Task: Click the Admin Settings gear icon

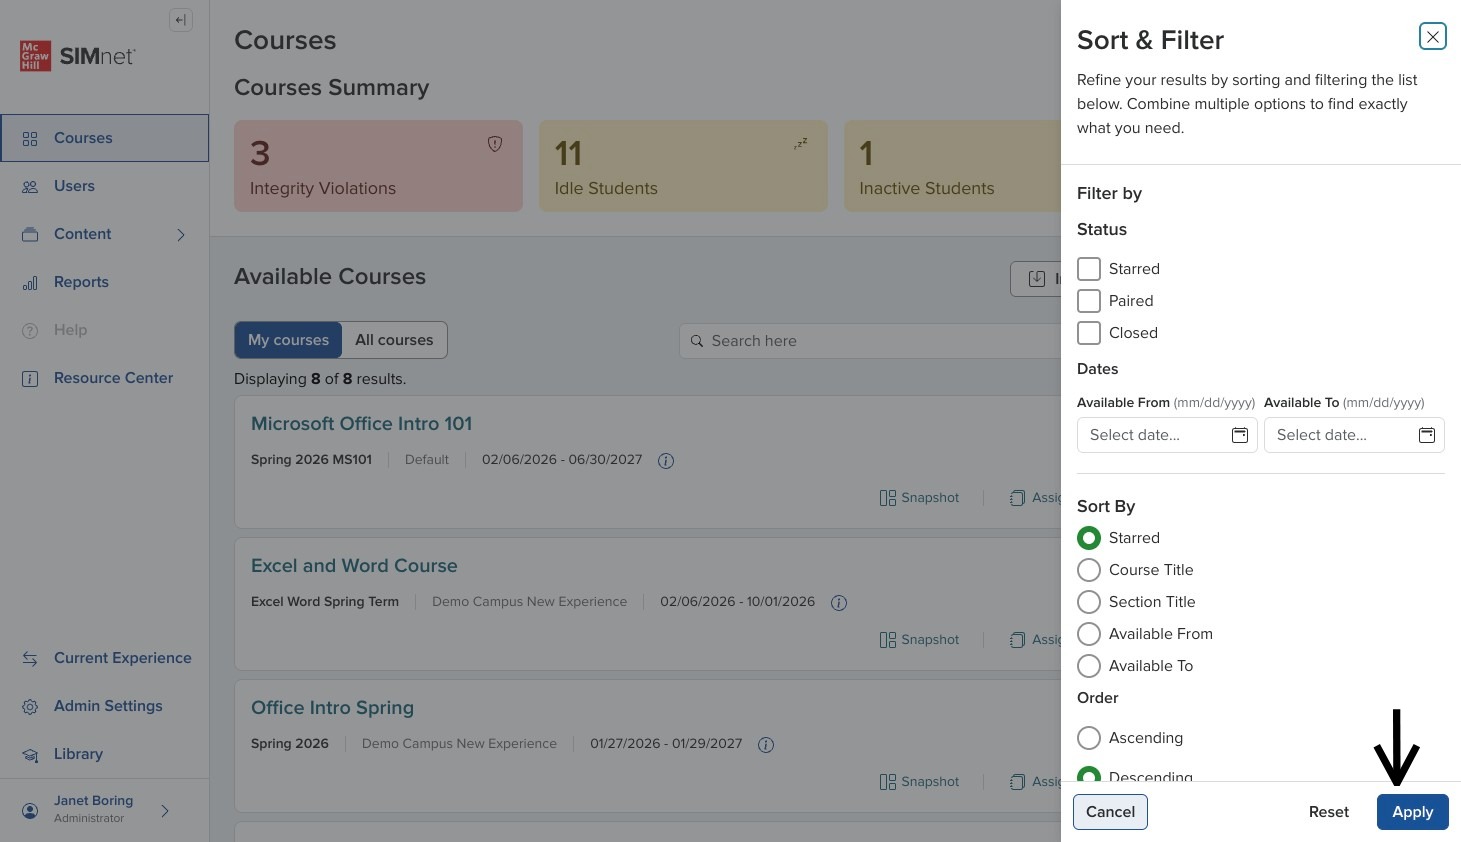Action: (x=30, y=707)
